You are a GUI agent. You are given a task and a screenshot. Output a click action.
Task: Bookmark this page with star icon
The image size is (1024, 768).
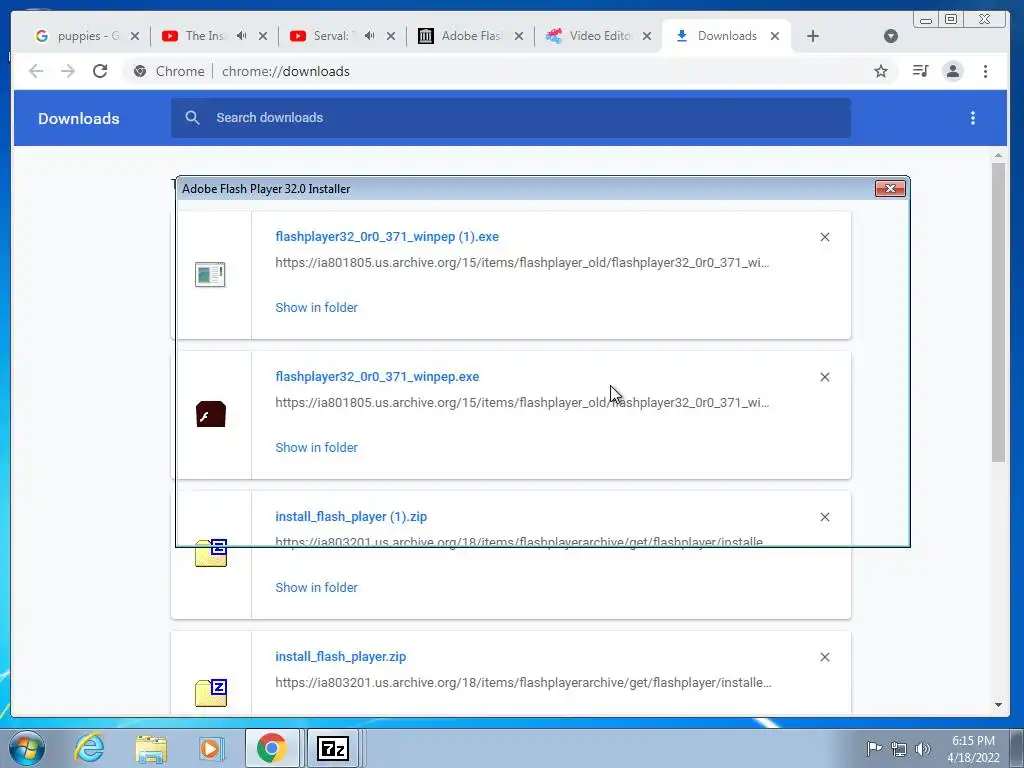click(881, 71)
